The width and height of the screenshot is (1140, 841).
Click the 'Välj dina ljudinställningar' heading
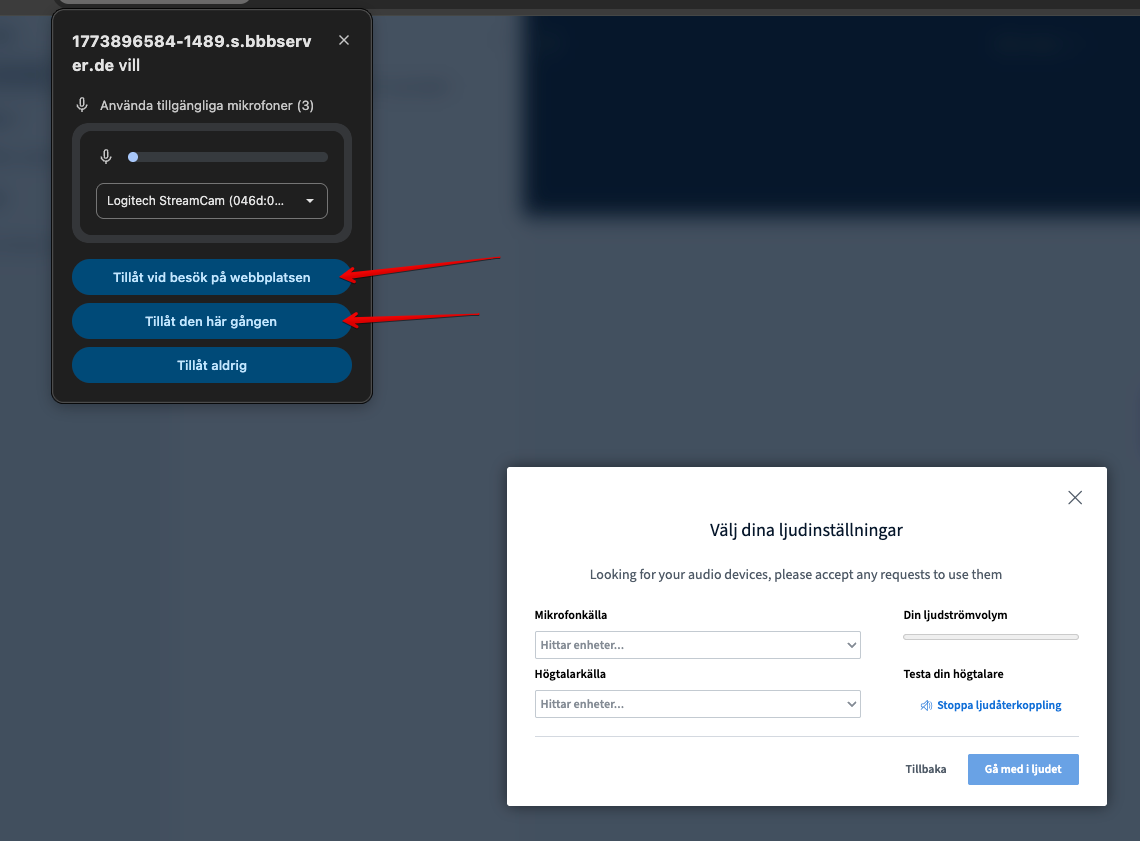tap(806, 530)
